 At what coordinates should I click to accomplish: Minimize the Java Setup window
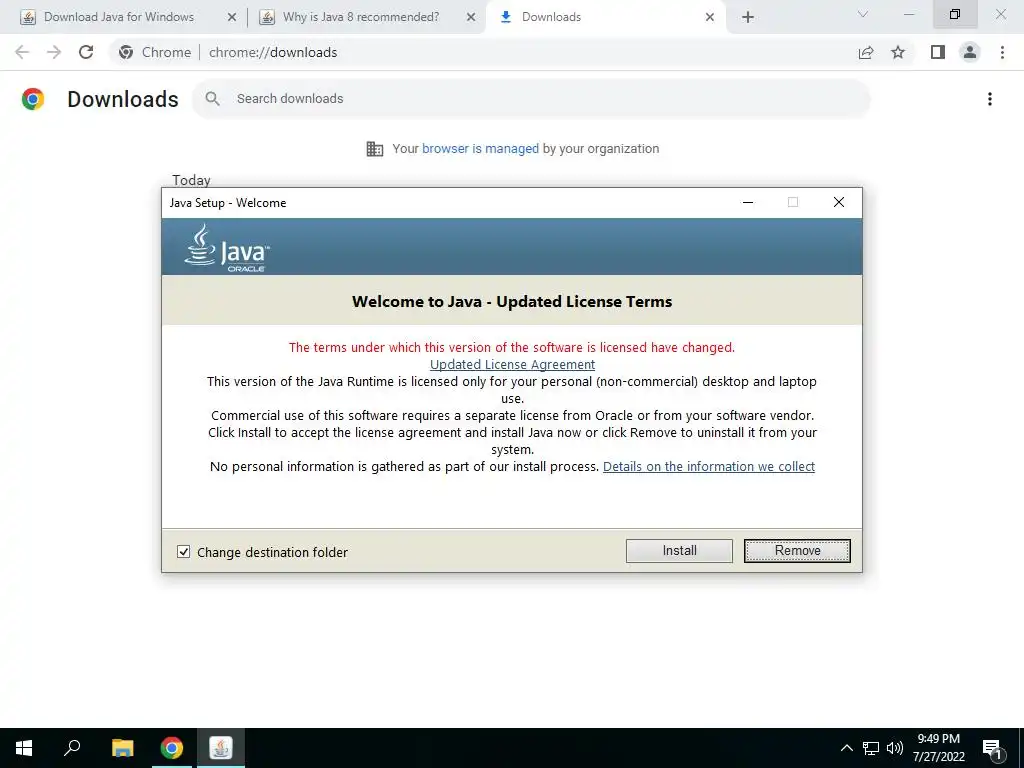[748, 202]
